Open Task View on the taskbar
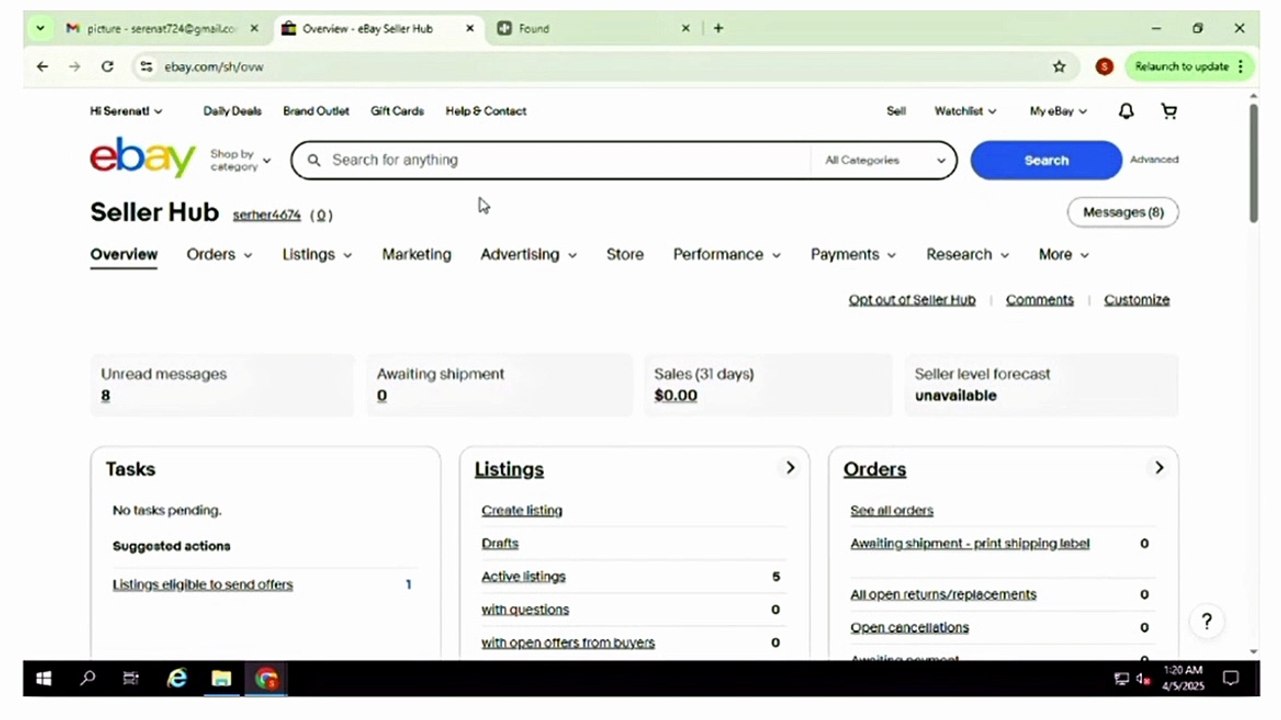The width and height of the screenshot is (1281, 720). pos(131,679)
